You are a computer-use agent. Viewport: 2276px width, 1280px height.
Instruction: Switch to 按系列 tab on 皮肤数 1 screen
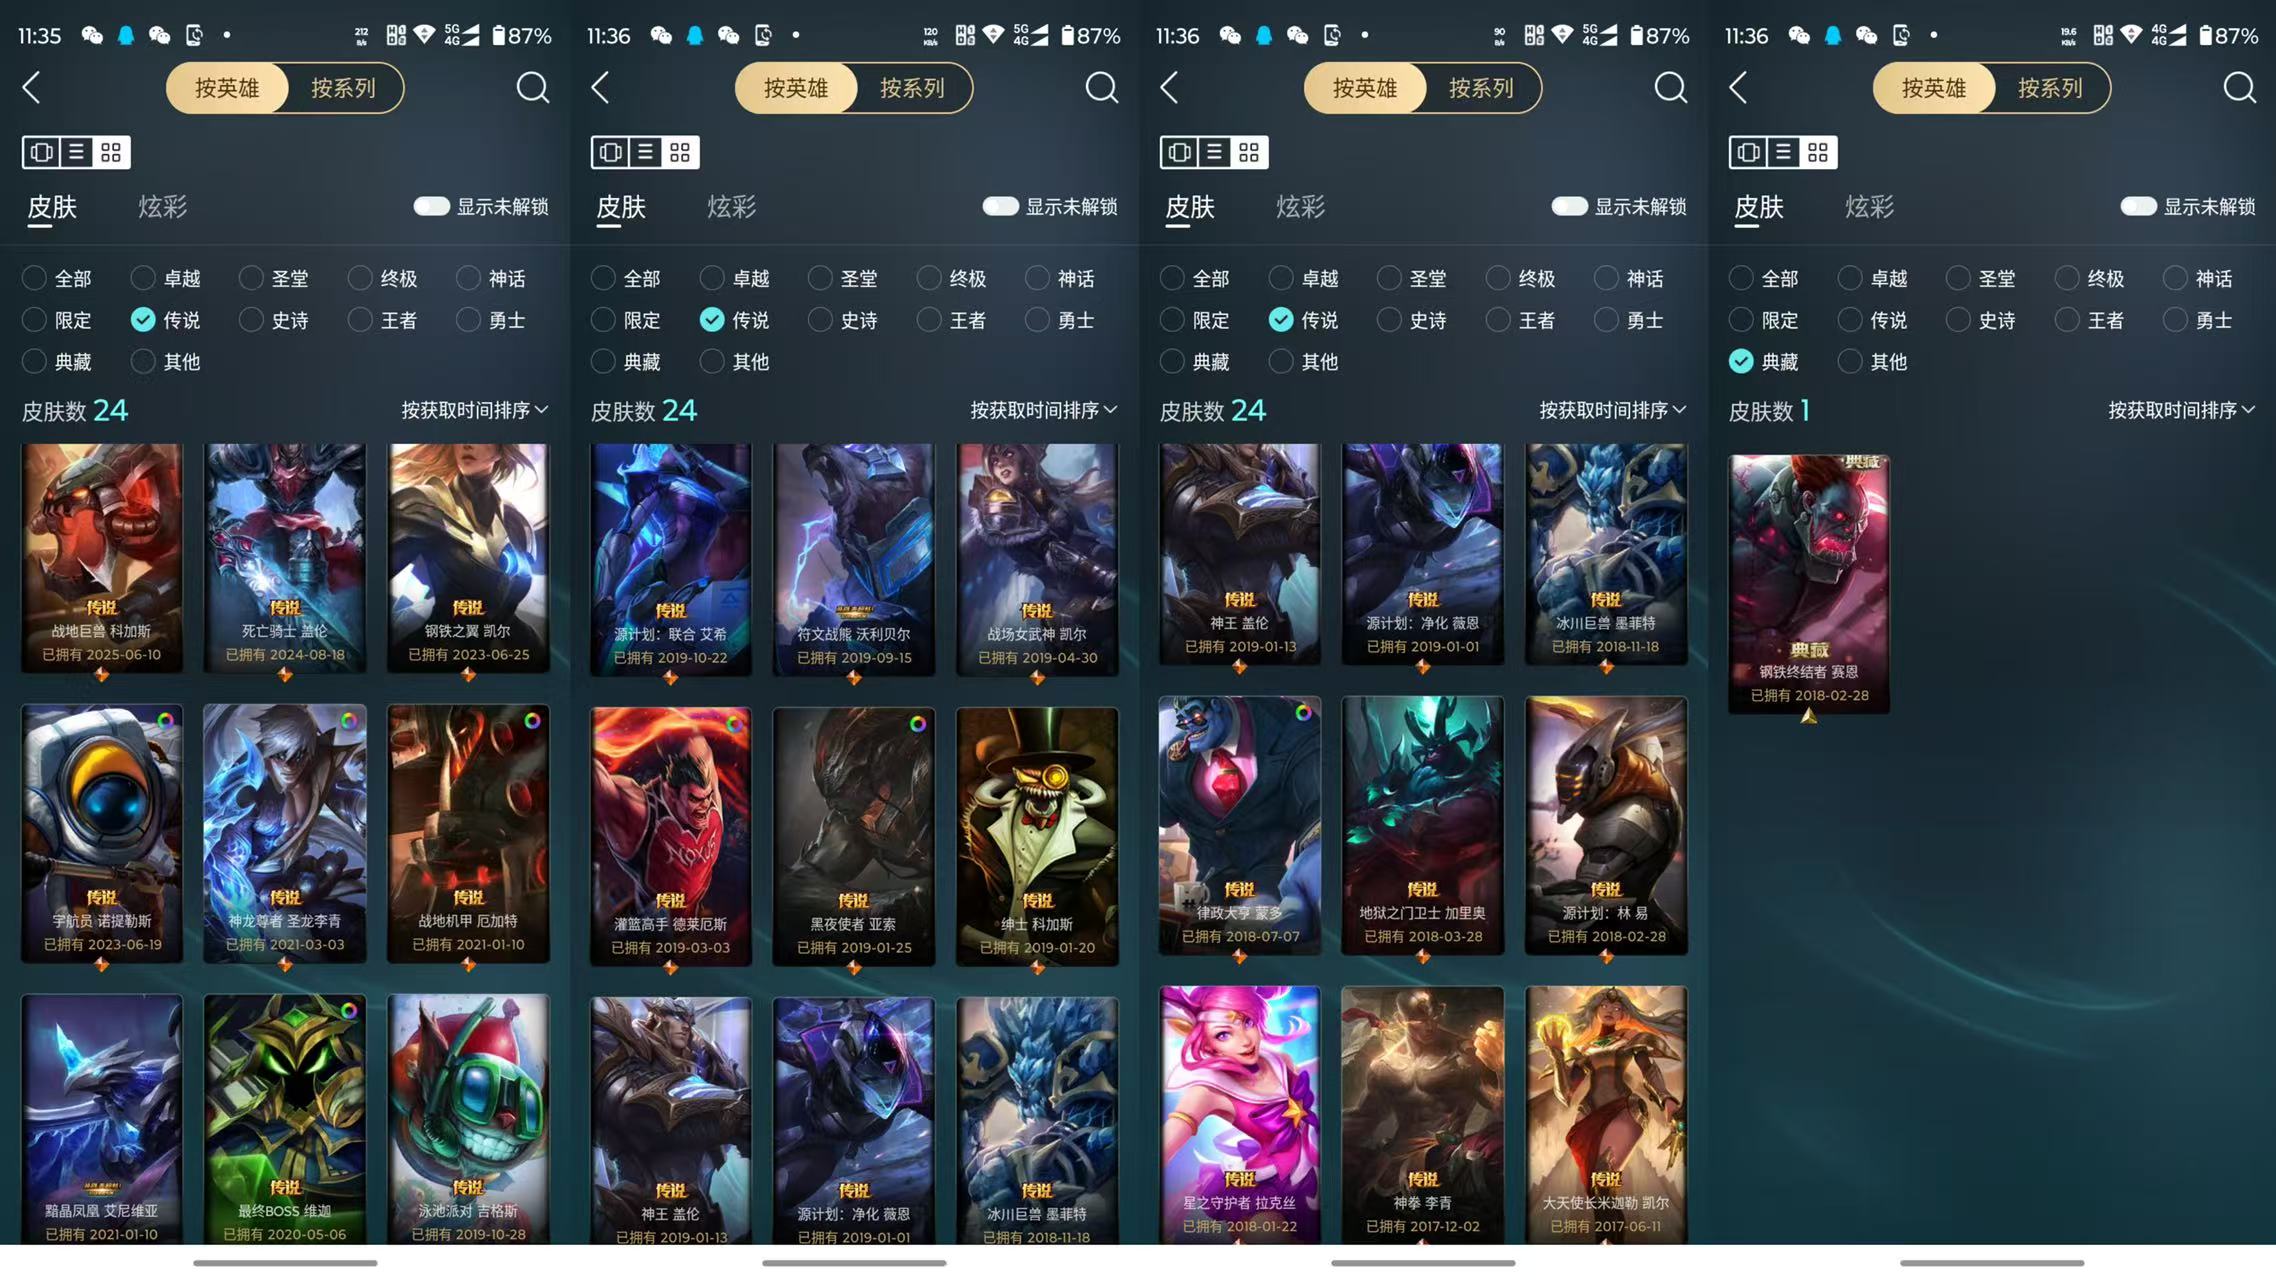coord(2050,88)
